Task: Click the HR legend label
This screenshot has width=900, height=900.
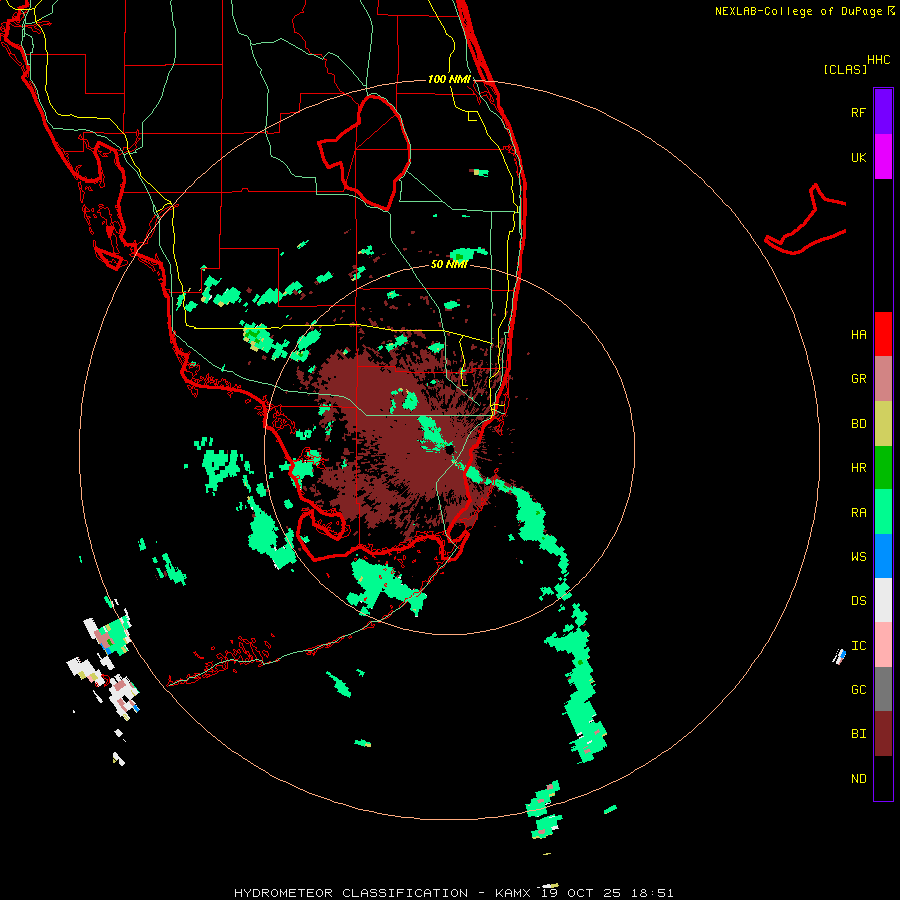Action: [x=858, y=468]
